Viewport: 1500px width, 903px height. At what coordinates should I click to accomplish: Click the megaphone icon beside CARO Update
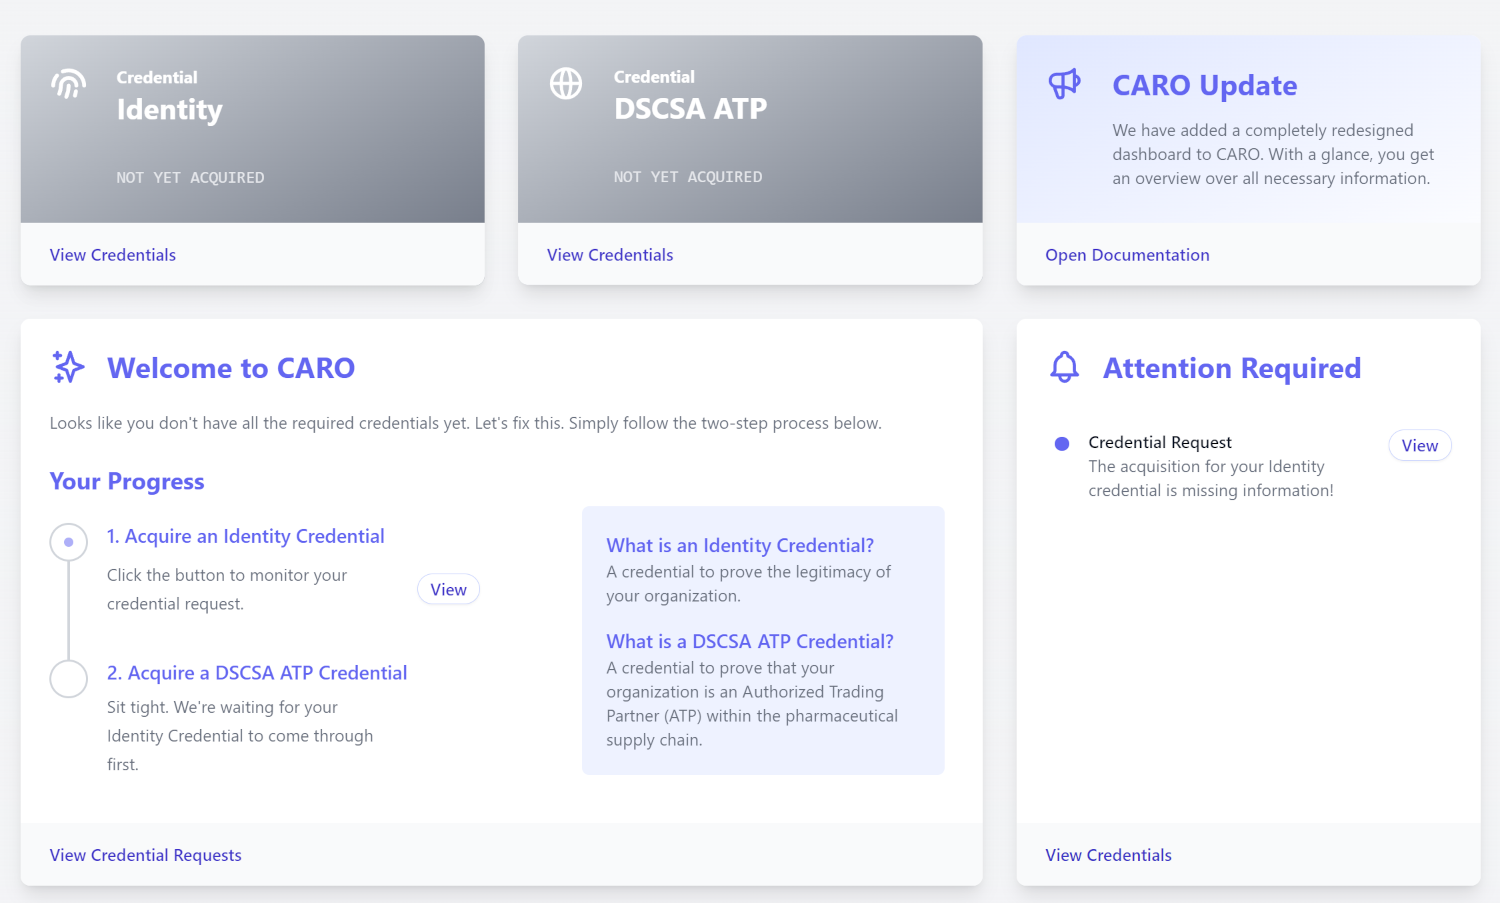(x=1063, y=85)
